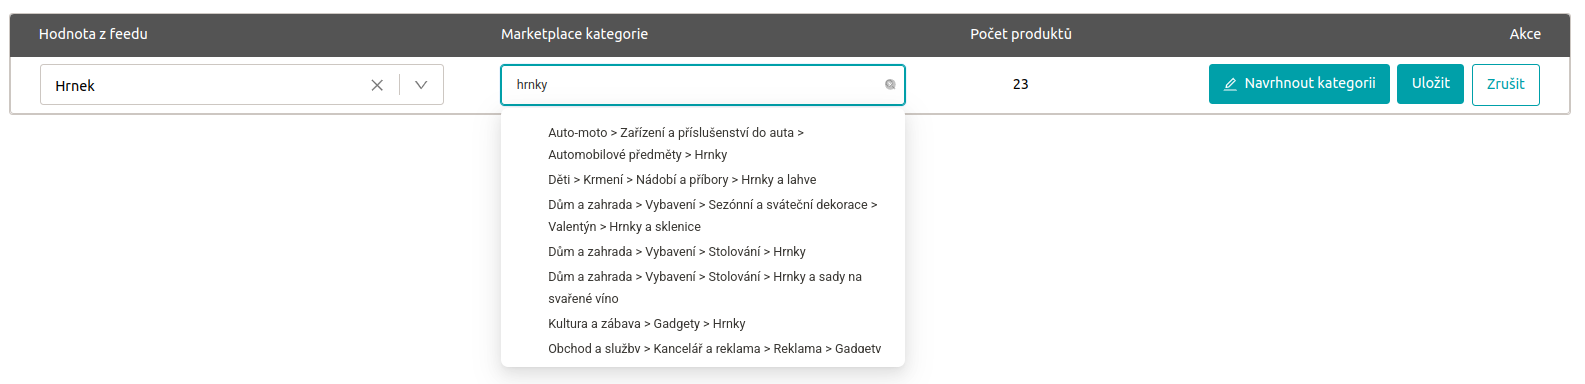This screenshot has width=1585, height=384.
Task: Click Navrhnout kategorii button
Action: [1299, 84]
